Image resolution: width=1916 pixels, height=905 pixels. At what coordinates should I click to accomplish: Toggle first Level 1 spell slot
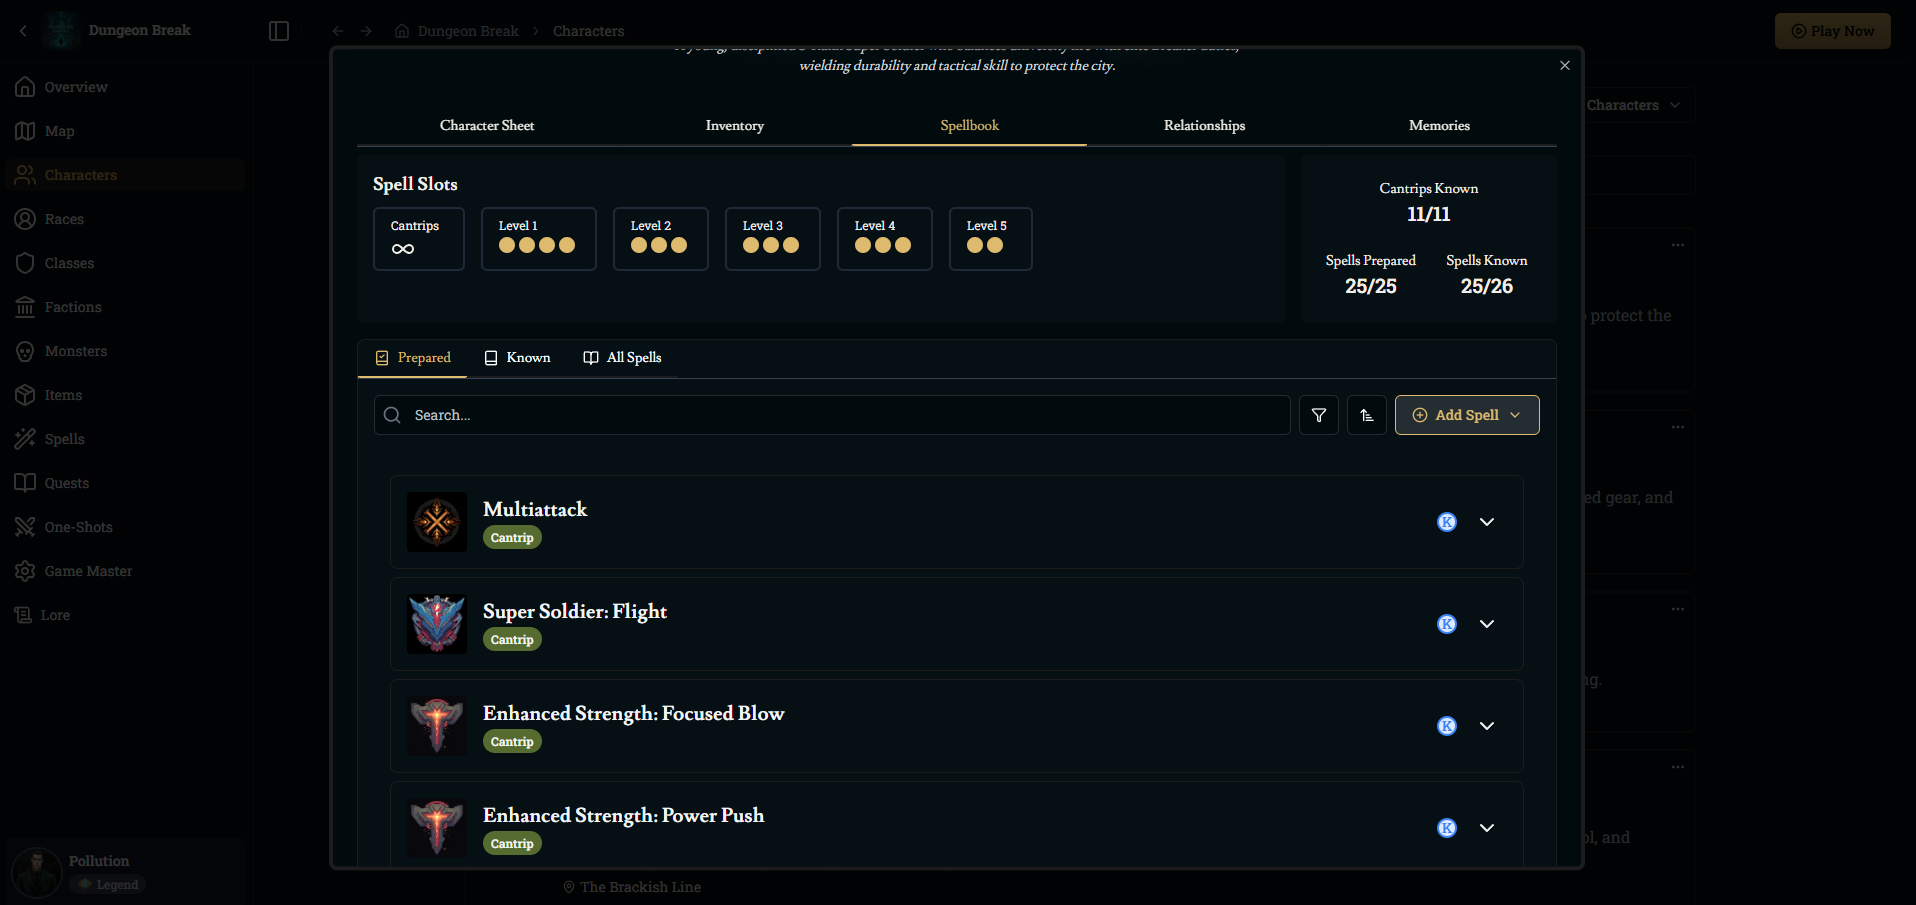click(507, 246)
